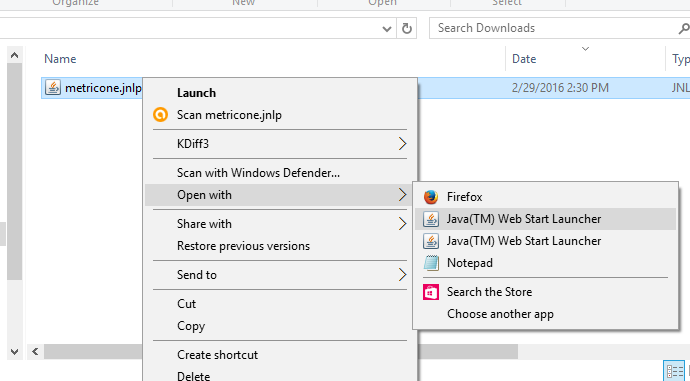Click the vertical scrollbar thumb
The height and width of the screenshot is (381, 690).
coord(15,172)
